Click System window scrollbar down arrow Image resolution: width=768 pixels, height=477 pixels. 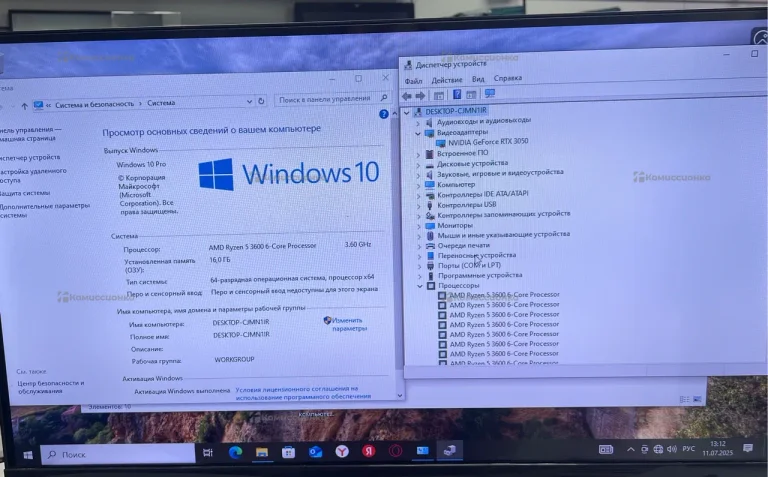point(400,395)
